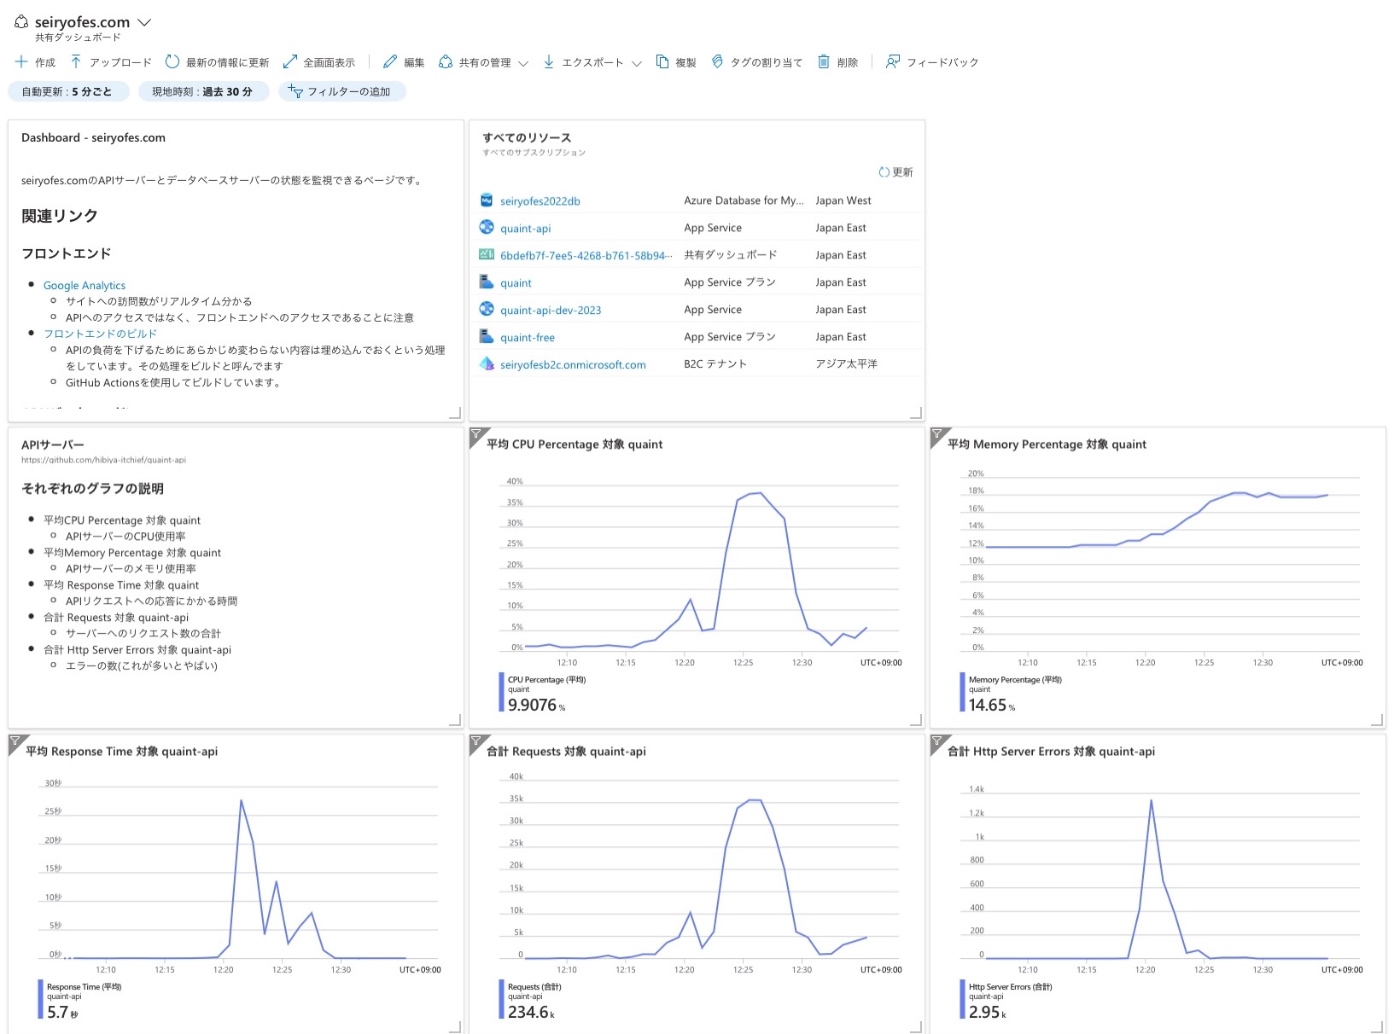The width and height of the screenshot is (1400, 1034).
Task: Click the App Service plan icon for quaint
Action: pos(486,282)
